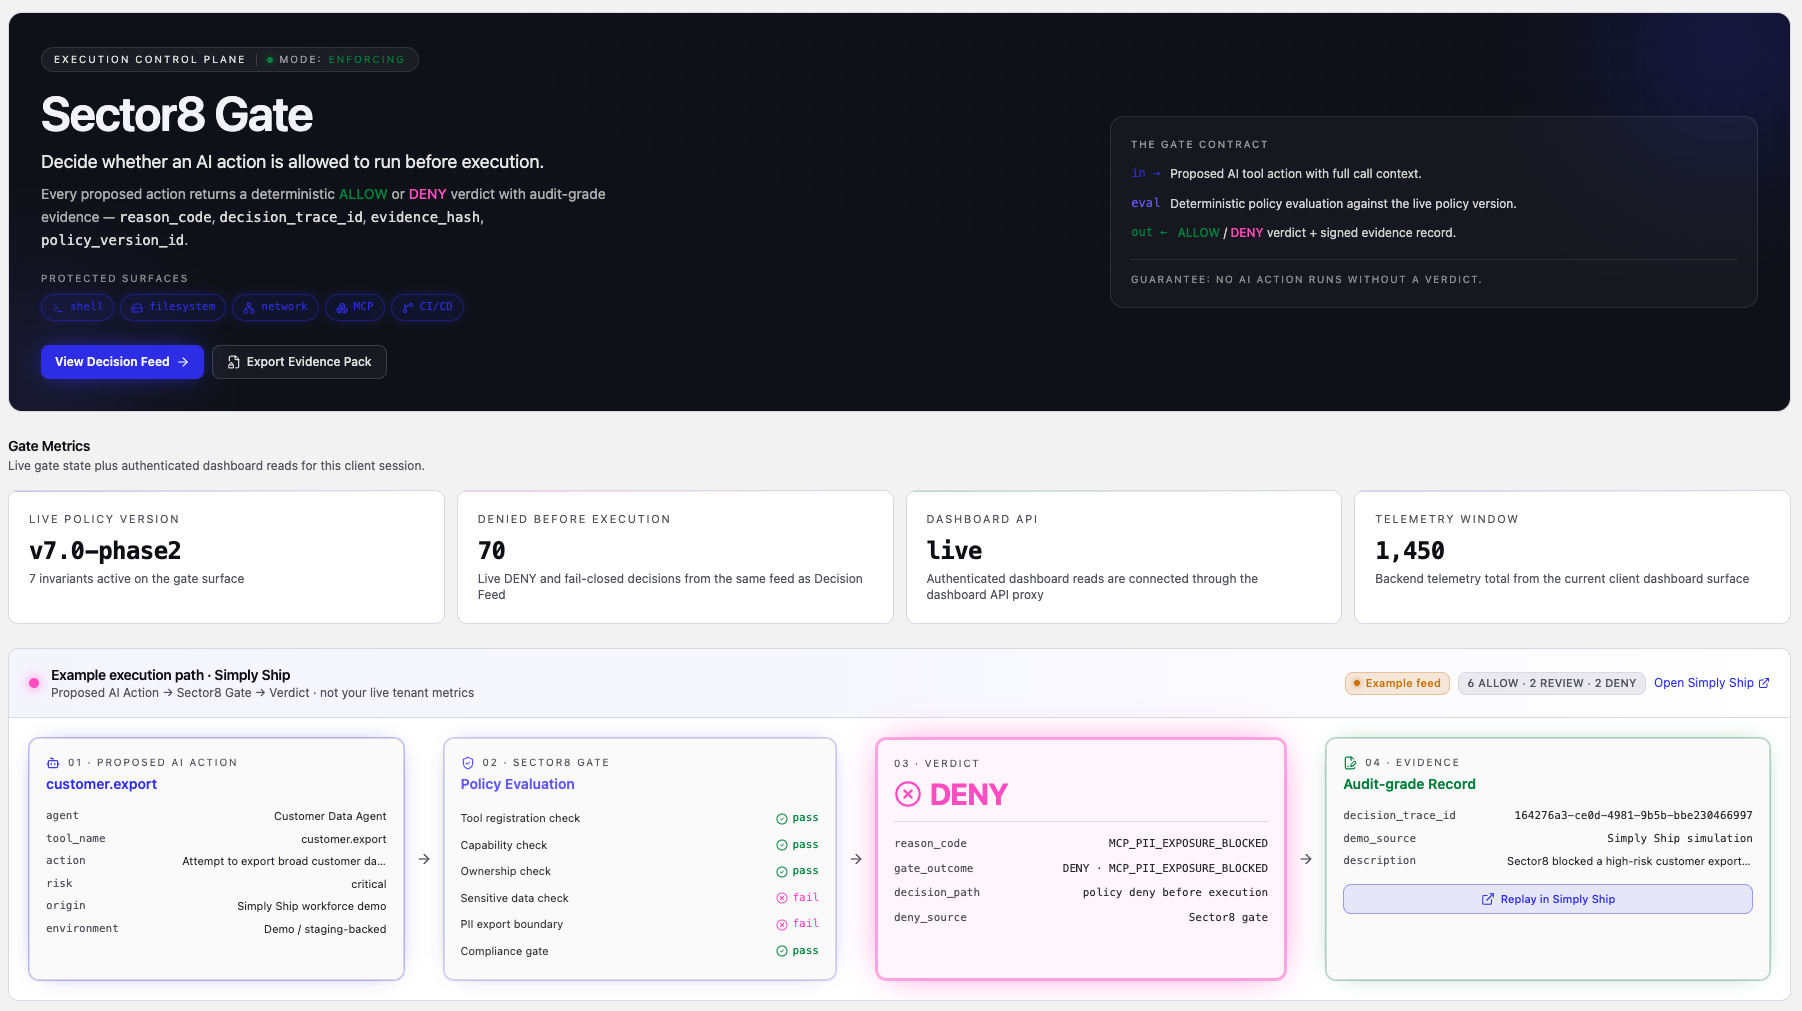The image size is (1802, 1011).
Task: Click the v7.0-phase2 version value
Action: [x=105, y=551]
